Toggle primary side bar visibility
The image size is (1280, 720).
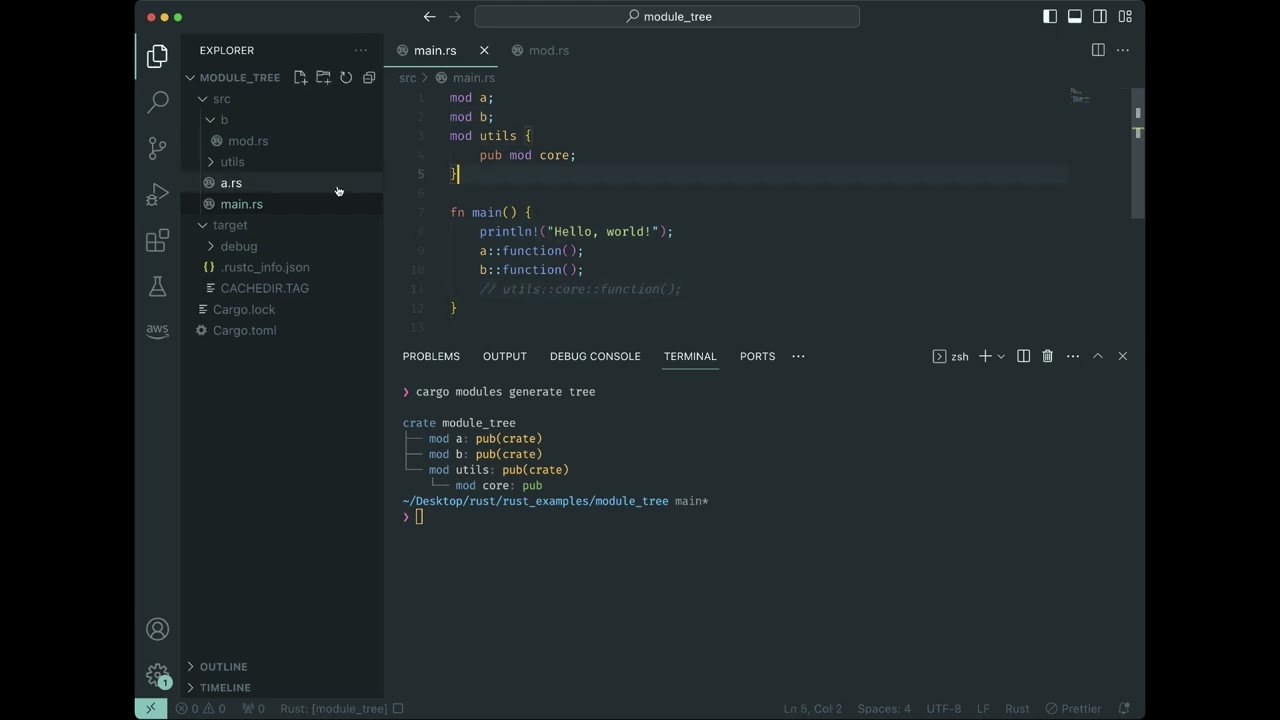point(1050,16)
